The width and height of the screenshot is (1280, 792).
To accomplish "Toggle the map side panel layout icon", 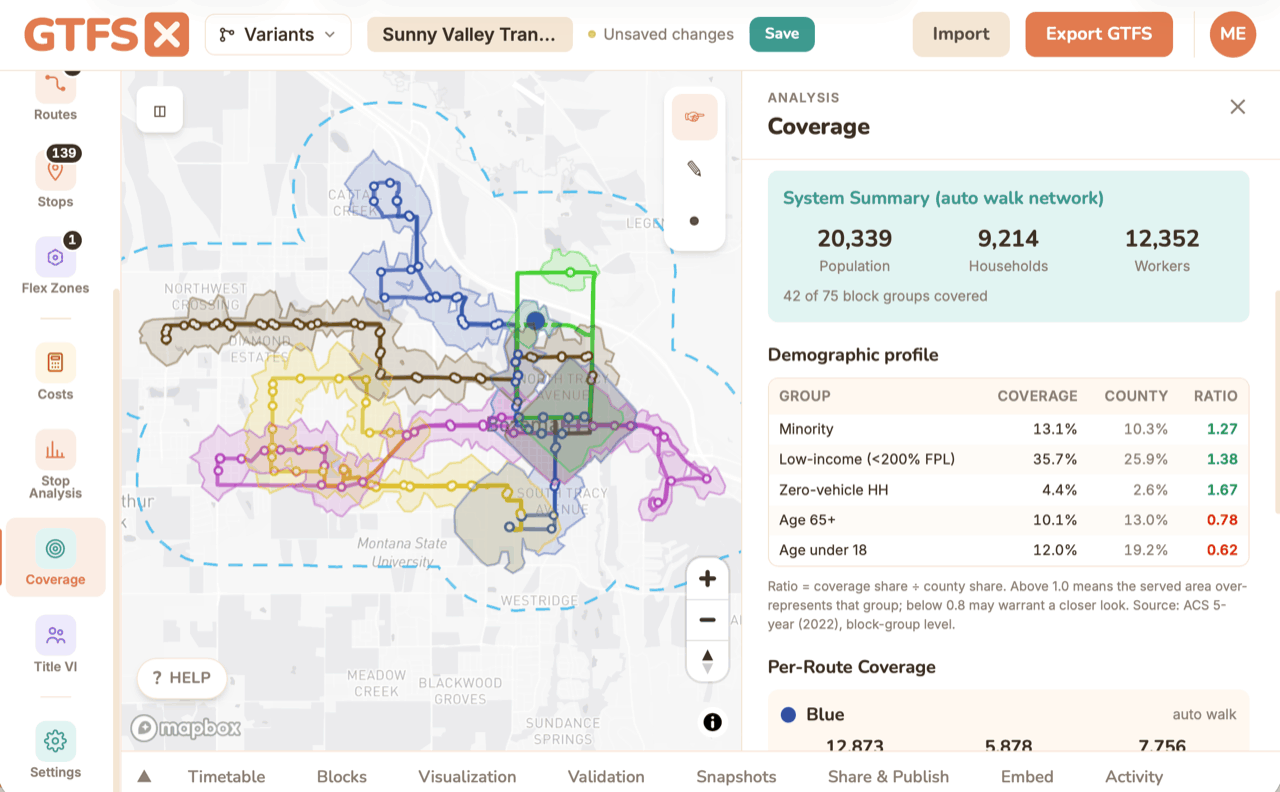I will 160,111.
